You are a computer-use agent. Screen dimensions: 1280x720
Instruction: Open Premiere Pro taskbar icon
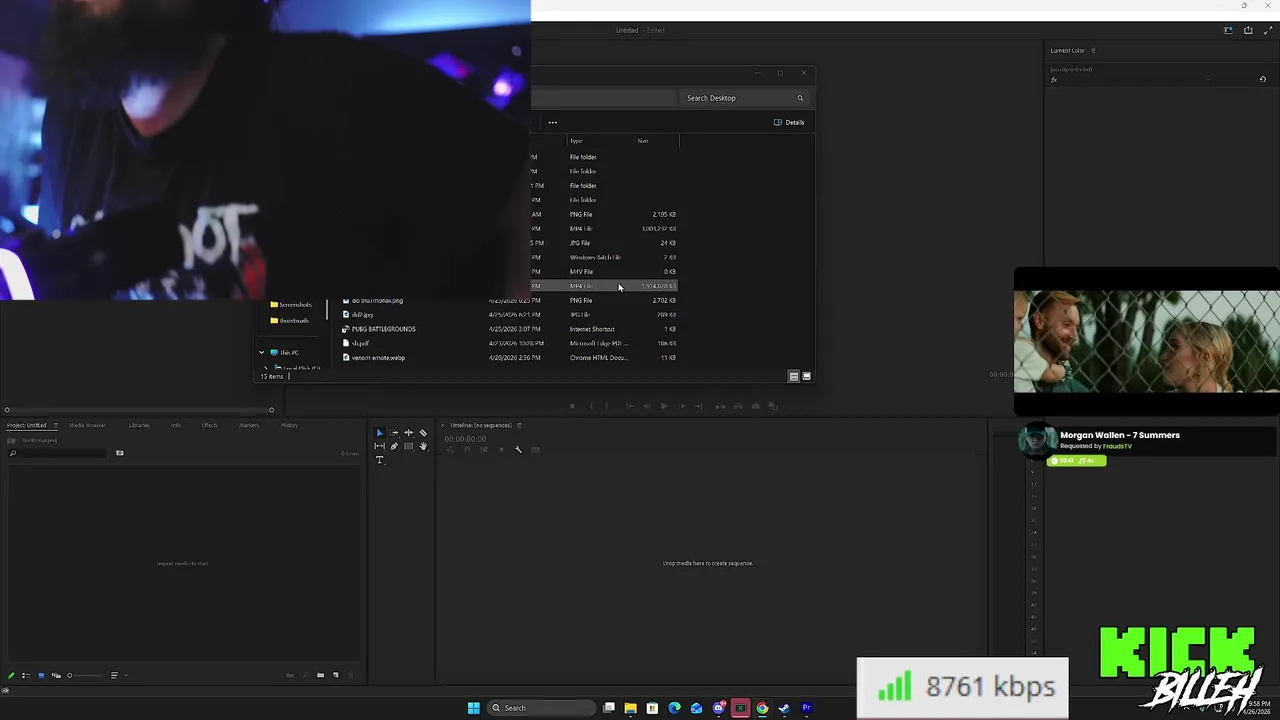[x=806, y=708]
